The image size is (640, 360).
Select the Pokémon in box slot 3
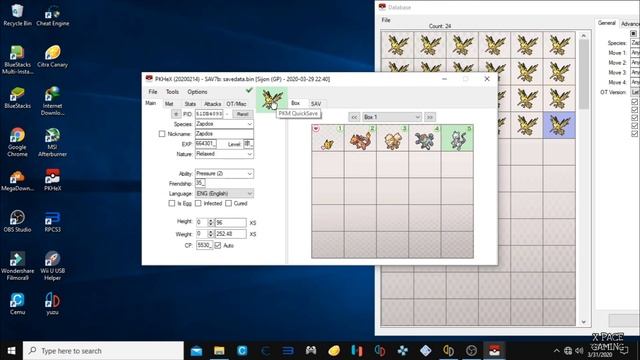(x=393, y=138)
